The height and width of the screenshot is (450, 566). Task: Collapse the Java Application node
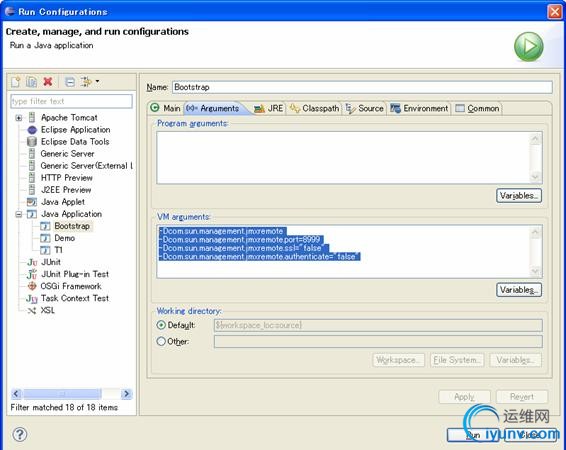coord(19,214)
